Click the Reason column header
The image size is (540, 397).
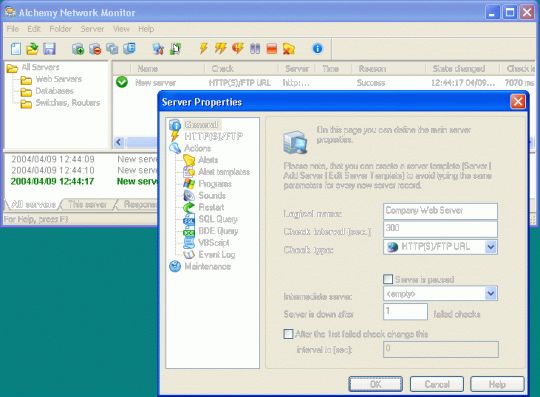(388, 69)
